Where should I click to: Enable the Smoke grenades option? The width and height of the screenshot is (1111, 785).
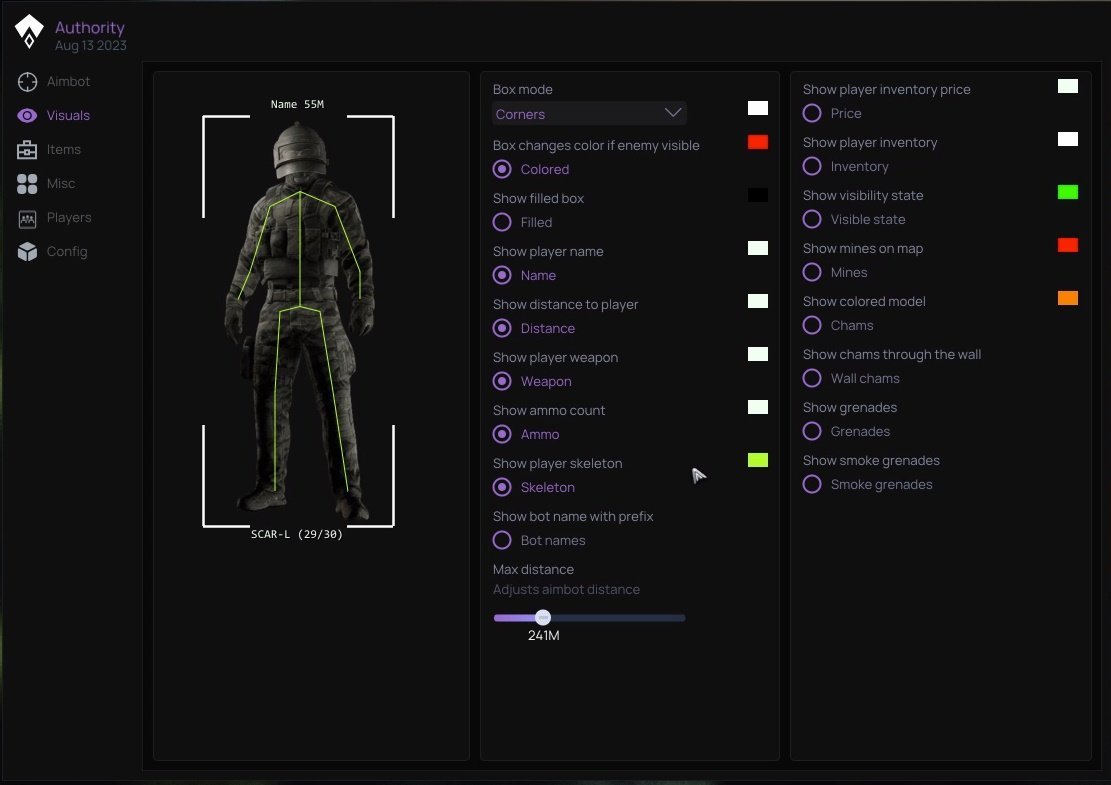[x=812, y=485]
